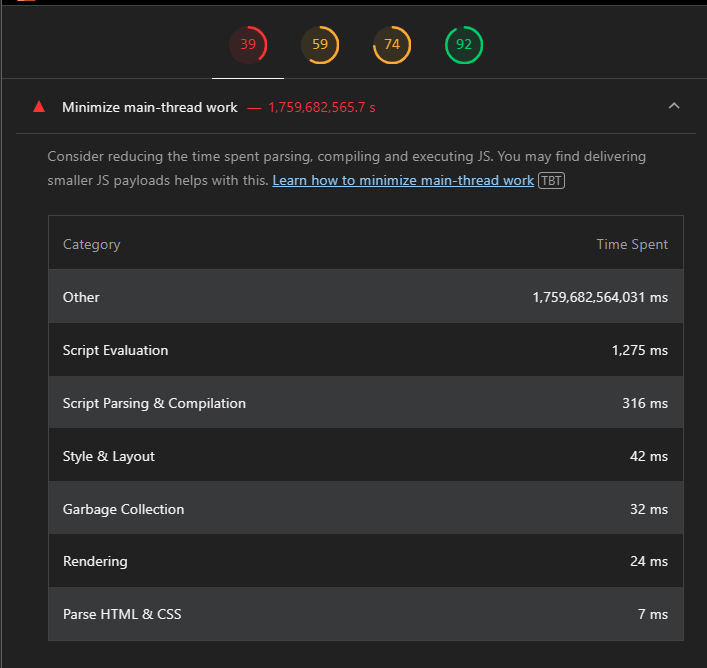
Task: Click the 1,759,682,565.7 s audit value
Action: click(x=322, y=107)
